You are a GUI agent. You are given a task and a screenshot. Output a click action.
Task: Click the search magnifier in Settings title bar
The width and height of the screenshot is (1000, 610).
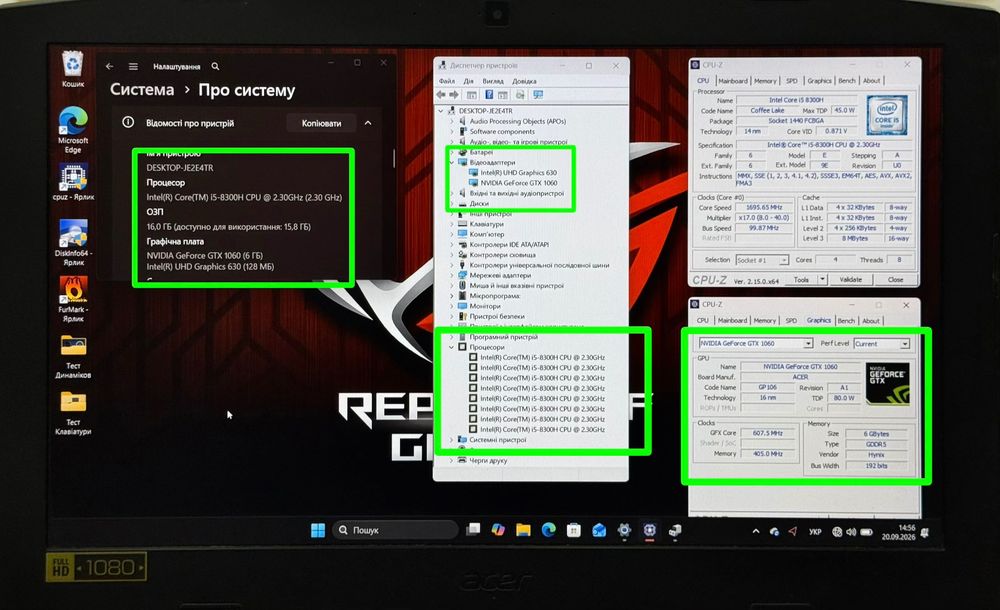pyautogui.click(x=216, y=66)
